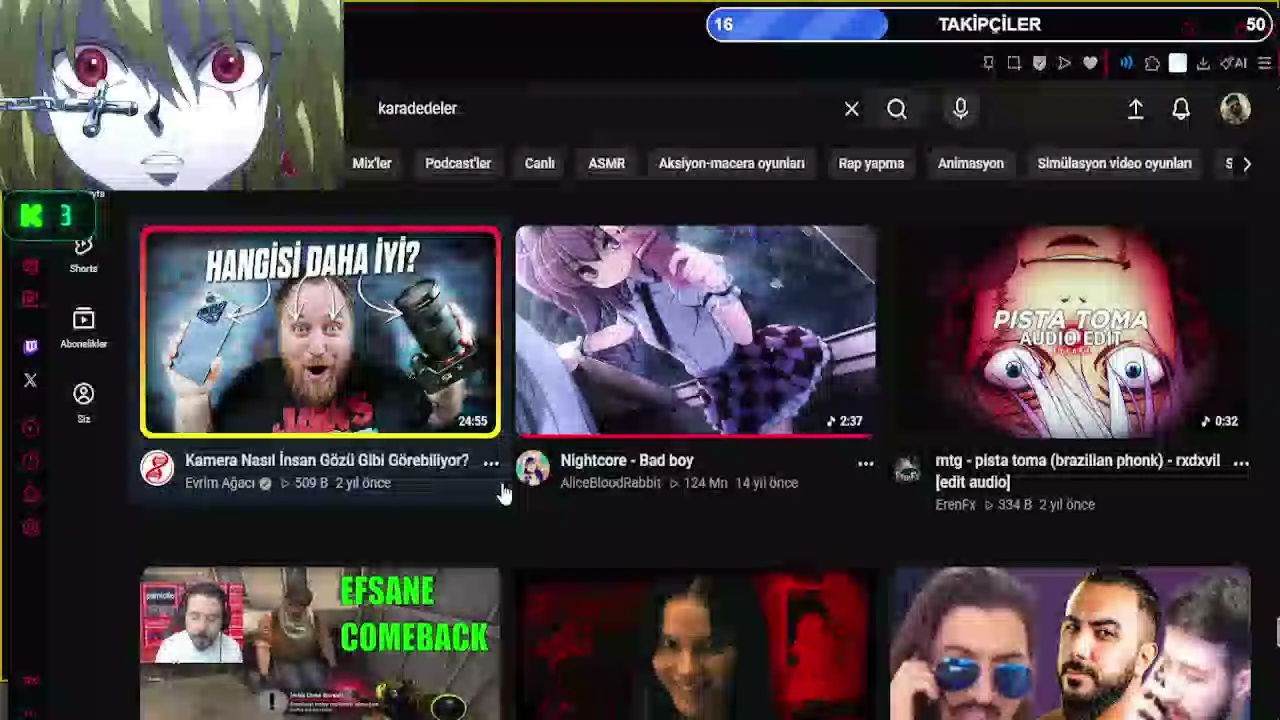Clear the search box with X
Viewport: 1280px width, 720px height.
coord(851,109)
